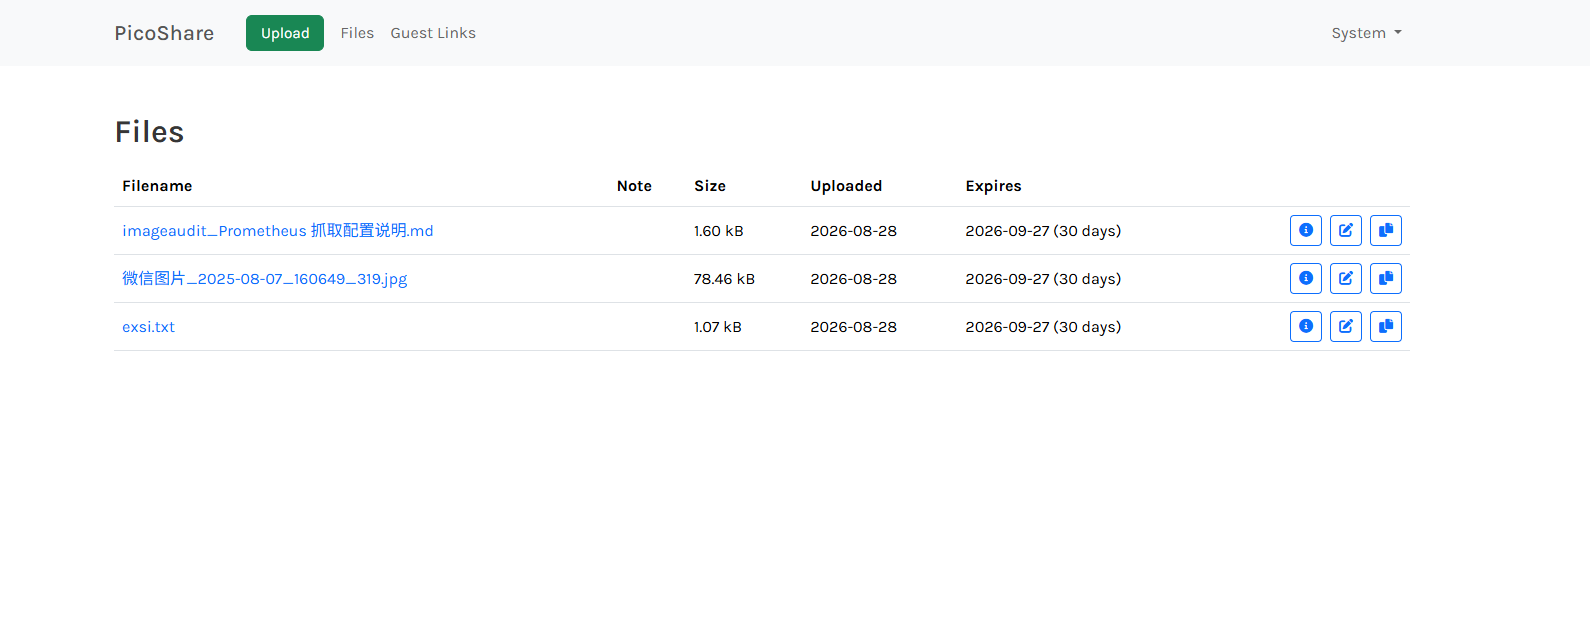
Task: Open Guest Links in the navbar
Action: tap(433, 33)
